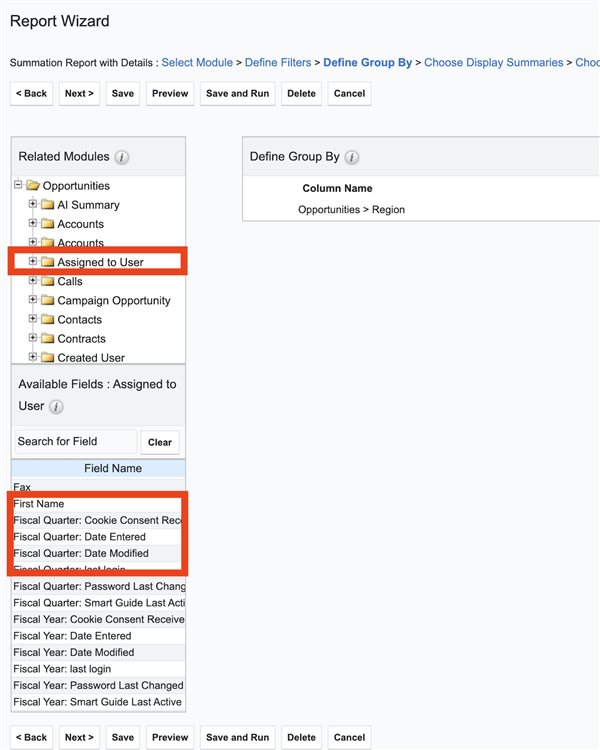Click the info icon beside Related Modules
This screenshot has height=750, width=600.
(122, 158)
